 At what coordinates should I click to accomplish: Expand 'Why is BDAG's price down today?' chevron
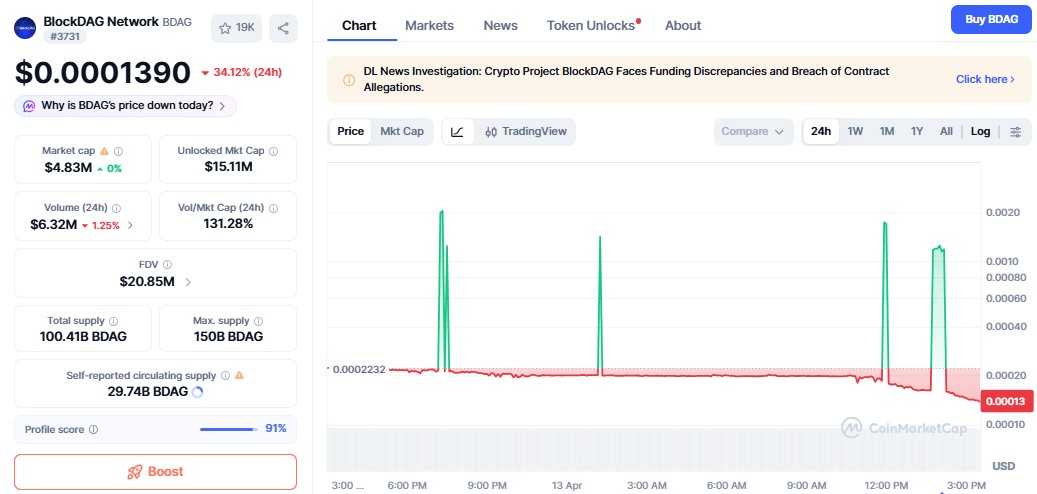click(222, 106)
